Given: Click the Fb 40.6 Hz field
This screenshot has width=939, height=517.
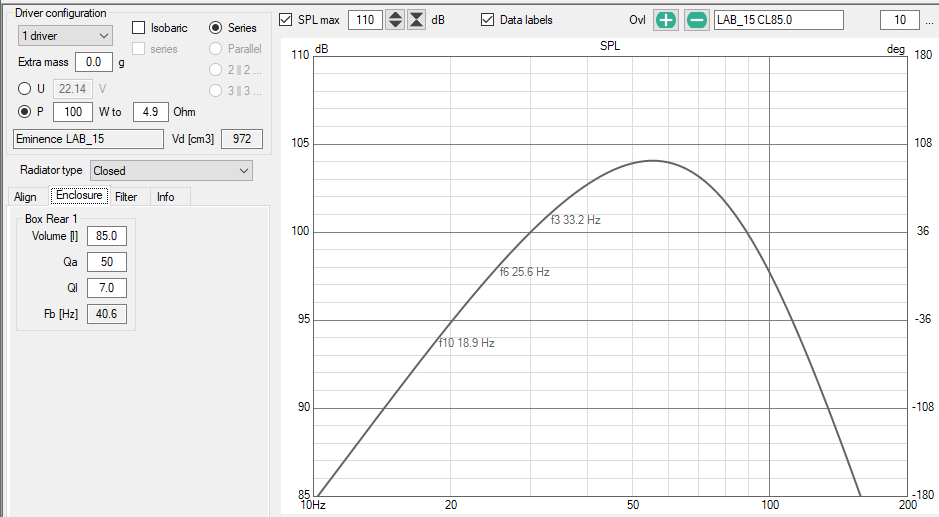Looking at the screenshot, I should (107, 314).
